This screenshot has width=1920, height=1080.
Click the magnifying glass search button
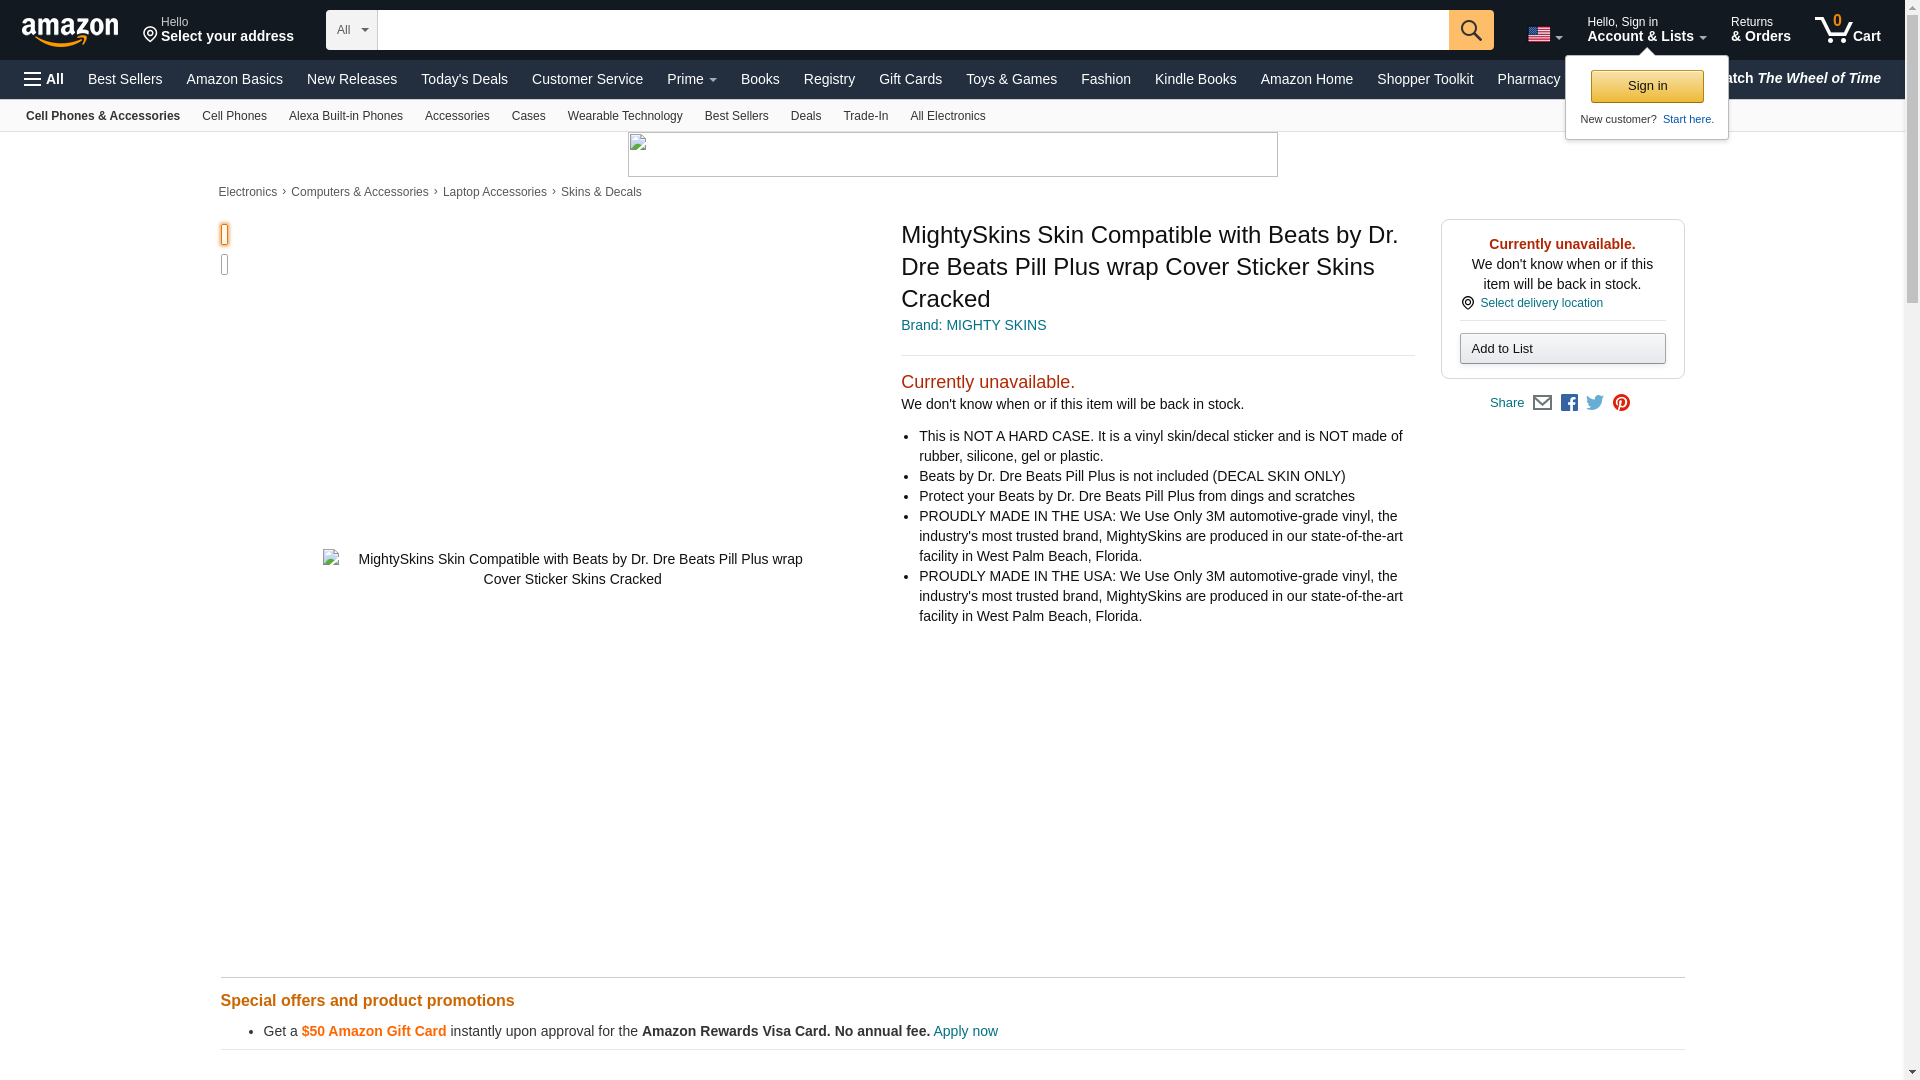point(1470,30)
